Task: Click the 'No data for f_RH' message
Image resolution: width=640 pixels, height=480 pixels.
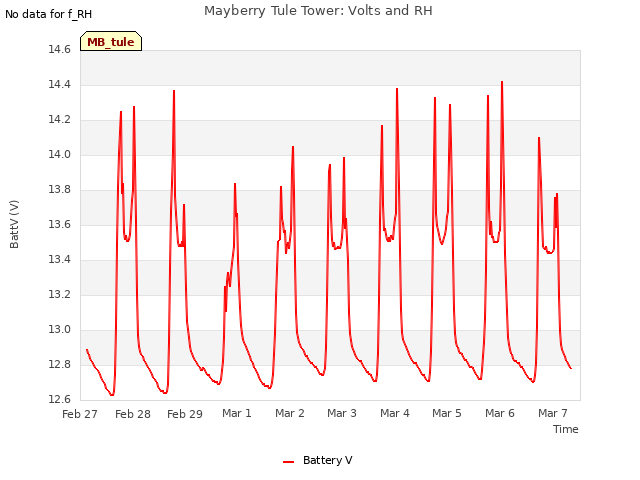Action: coord(48,14)
